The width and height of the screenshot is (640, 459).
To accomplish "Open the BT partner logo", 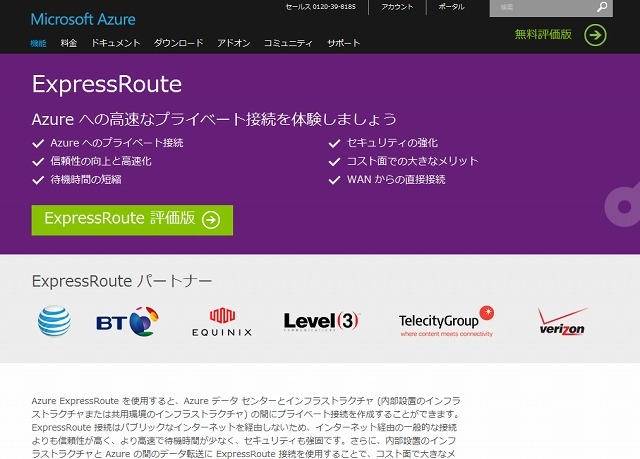I will tap(128, 322).
